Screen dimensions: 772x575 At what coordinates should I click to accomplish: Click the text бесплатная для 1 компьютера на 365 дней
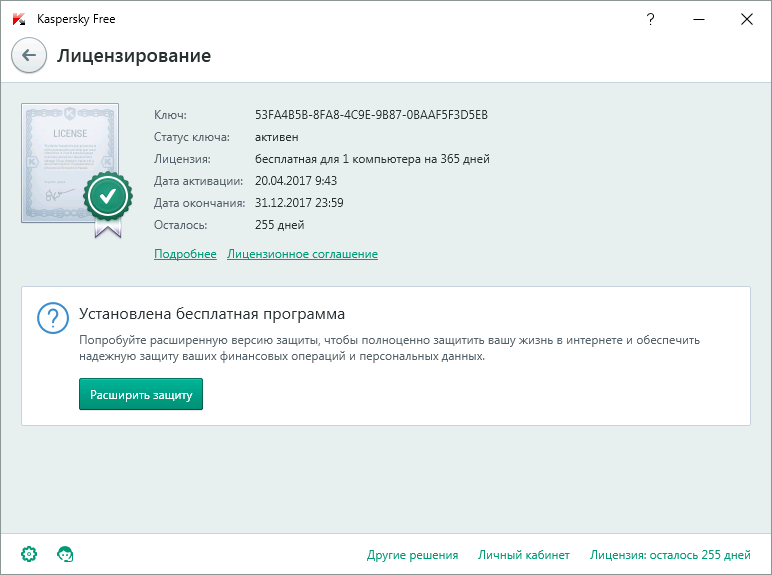click(x=372, y=159)
